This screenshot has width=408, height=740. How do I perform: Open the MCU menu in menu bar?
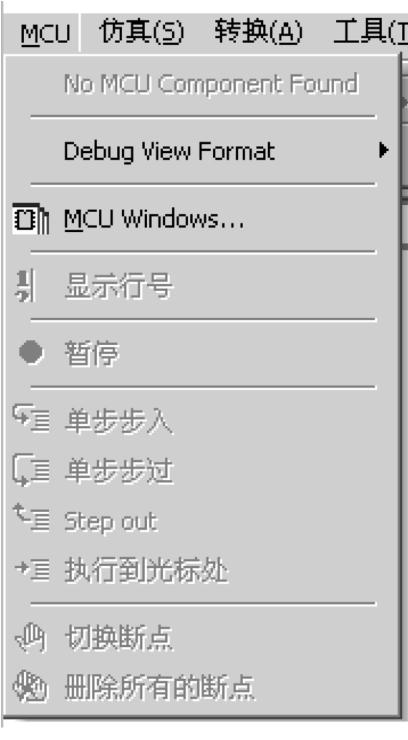point(46,33)
